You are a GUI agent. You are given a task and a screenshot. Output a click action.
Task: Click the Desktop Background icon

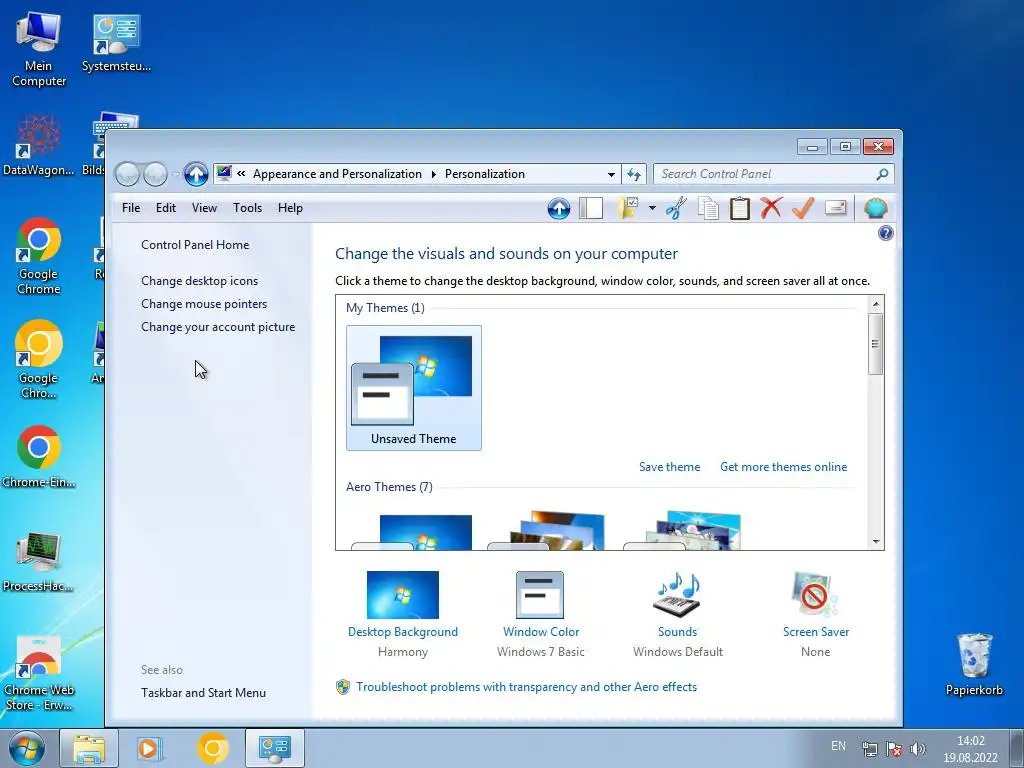pos(402,595)
